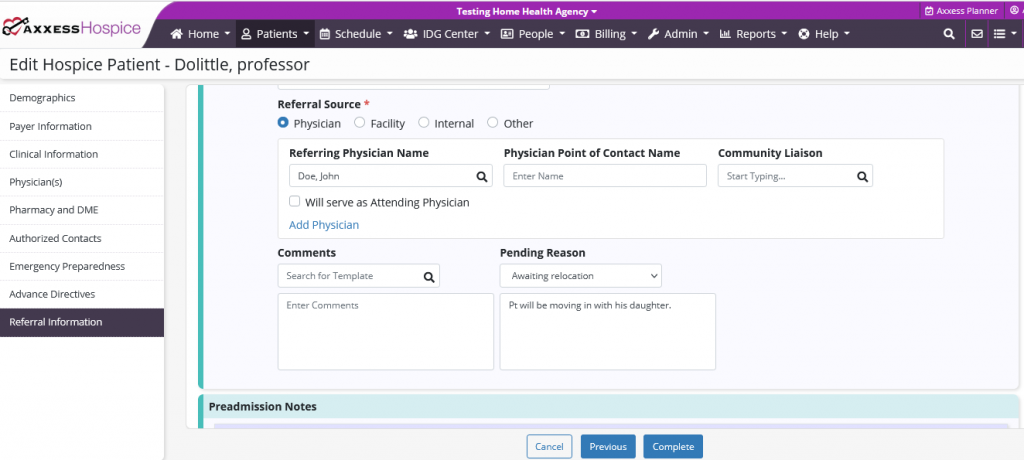Click the Previous button
This screenshot has width=1024, height=460.
tap(607, 447)
